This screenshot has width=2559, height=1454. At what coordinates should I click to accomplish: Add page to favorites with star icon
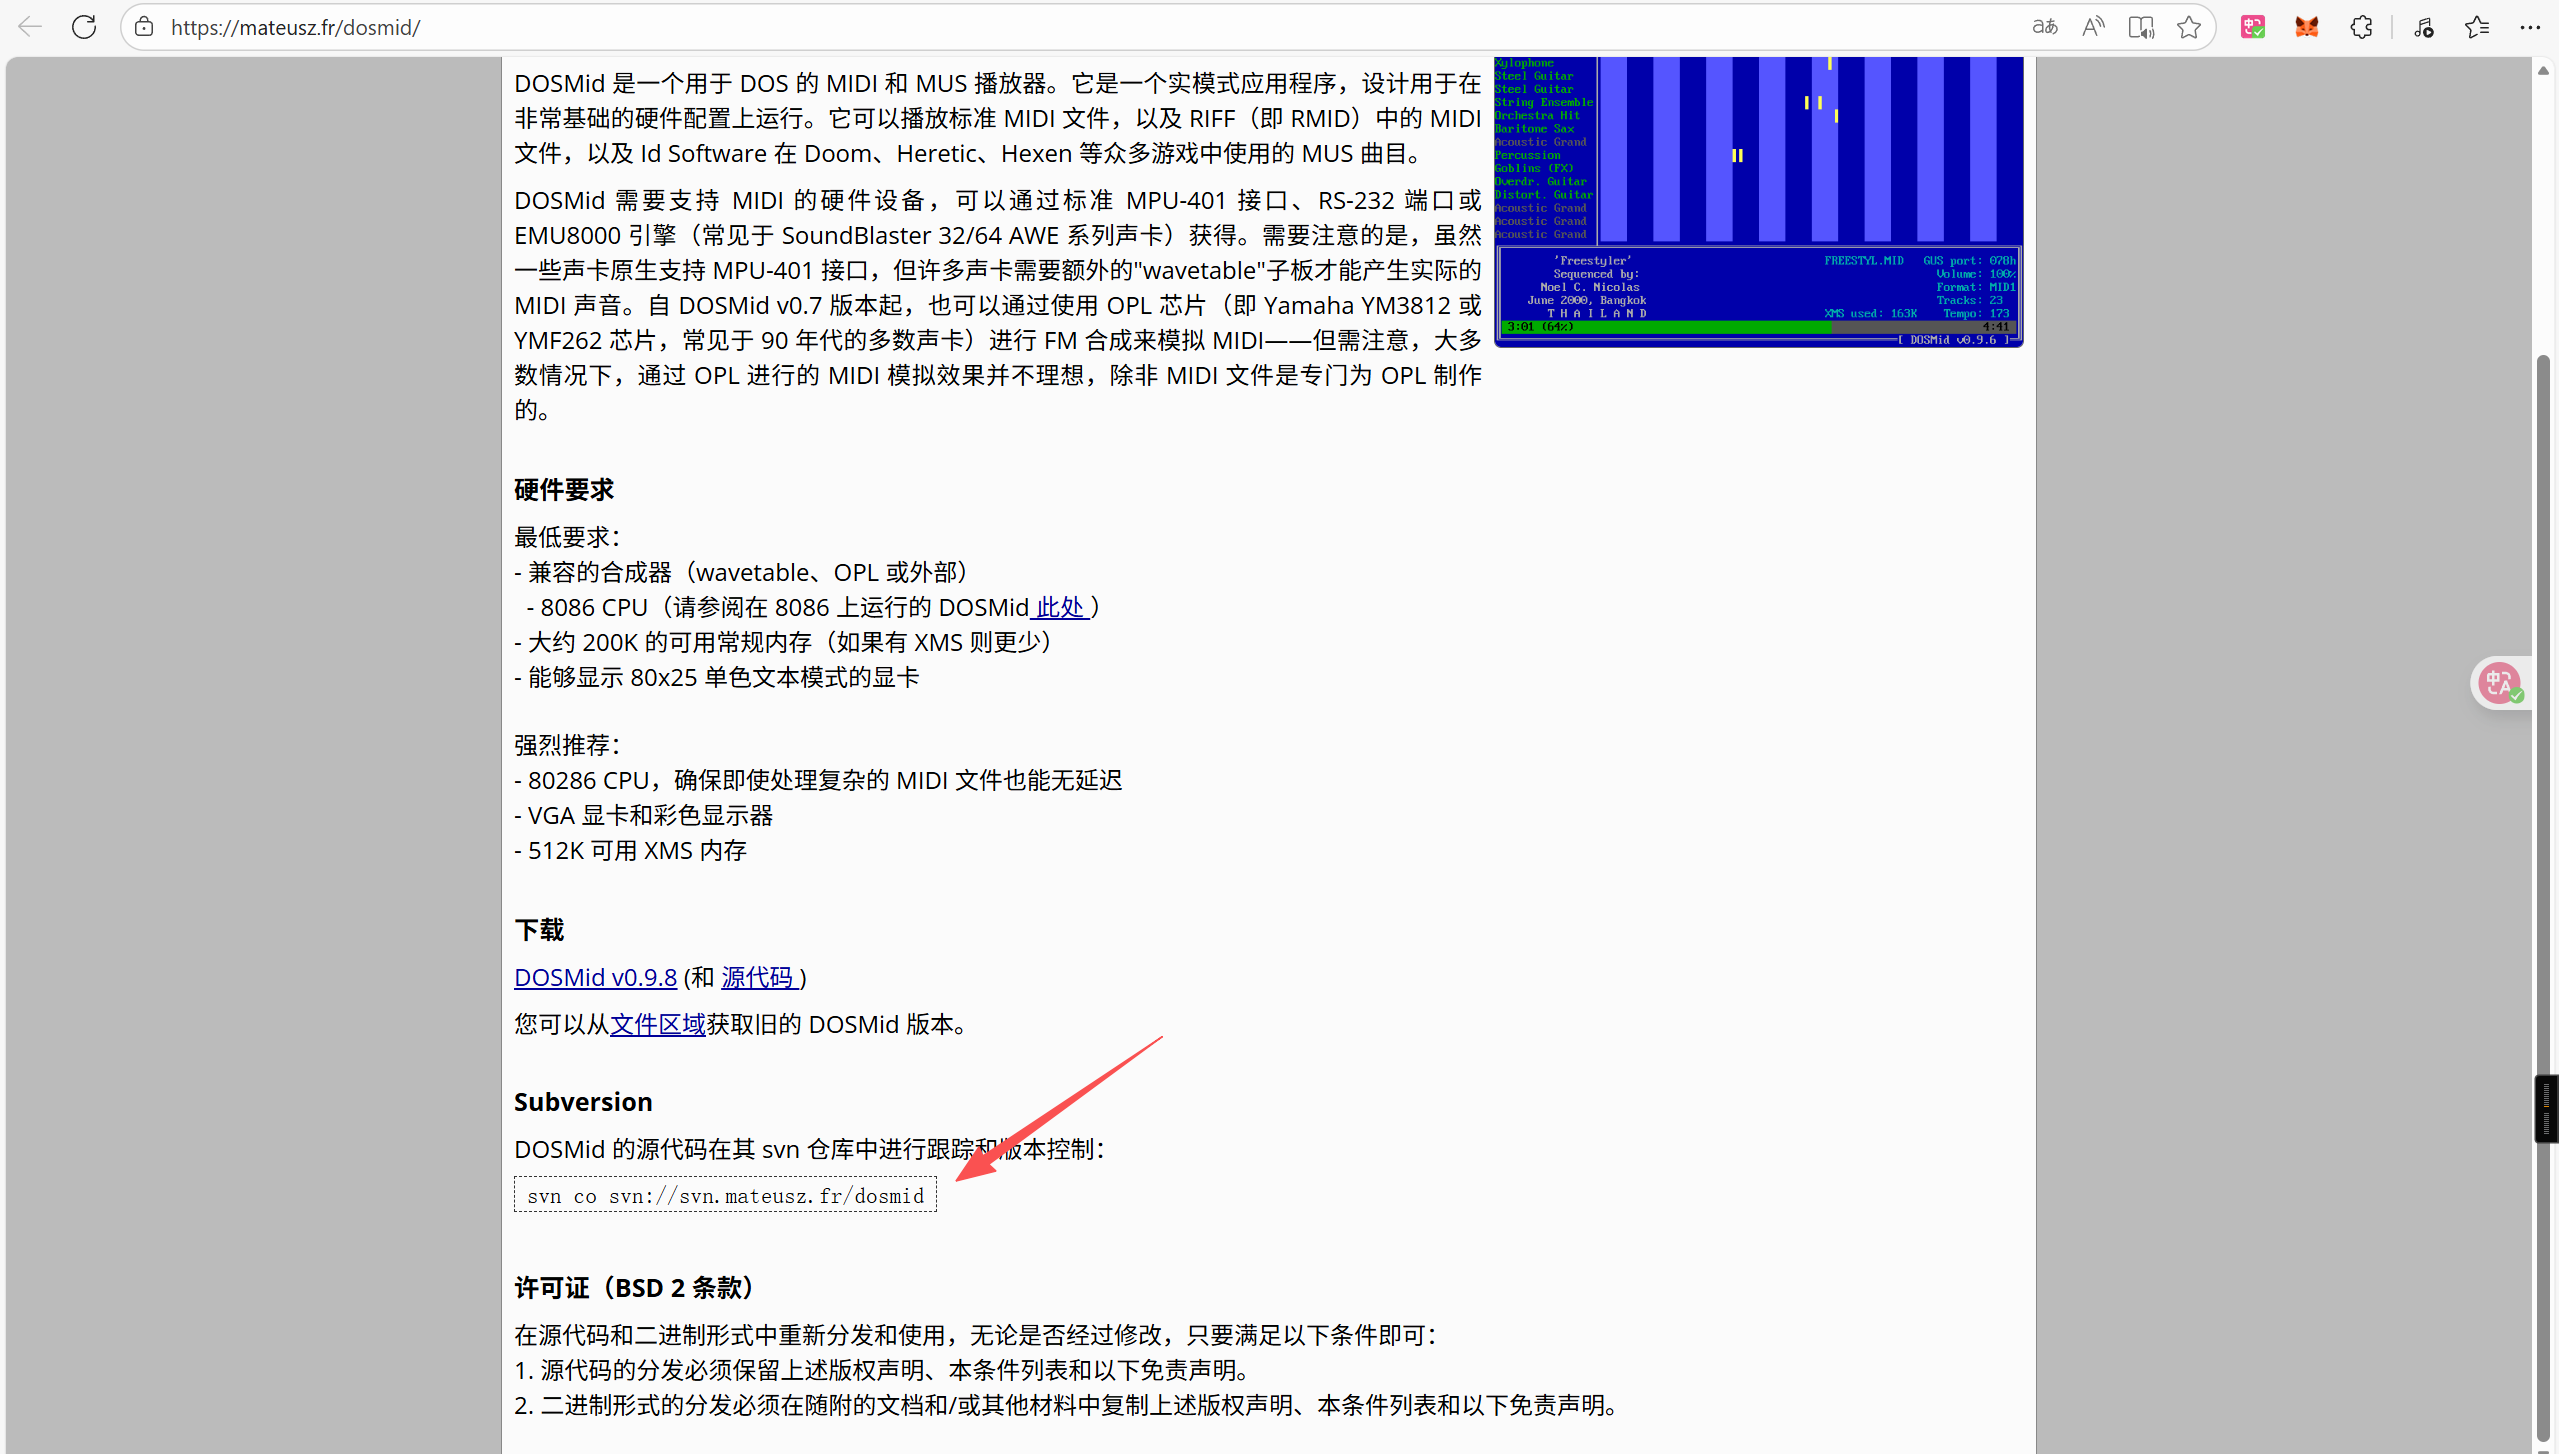[2189, 27]
